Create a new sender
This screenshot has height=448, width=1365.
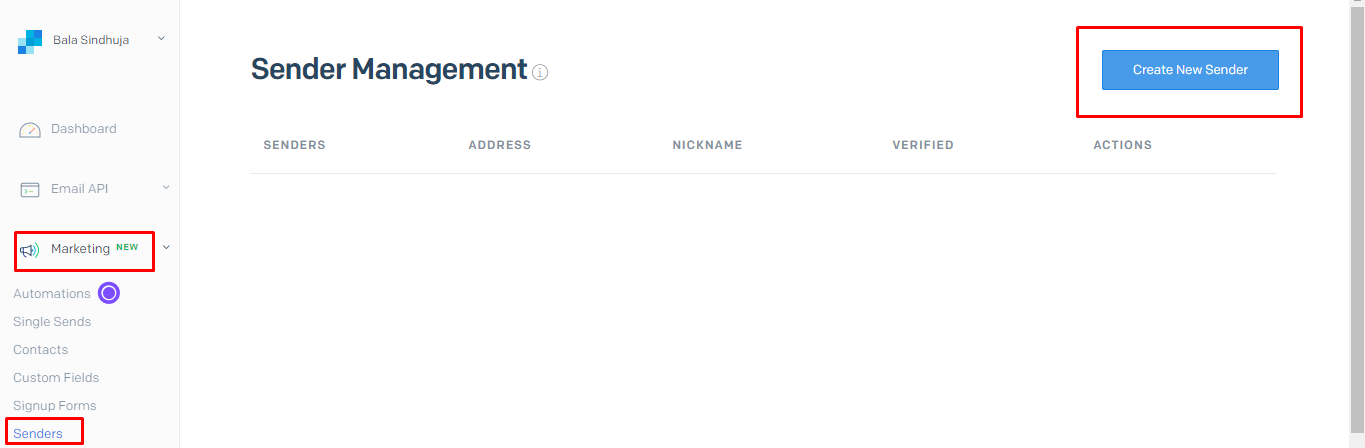(x=1190, y=70)
